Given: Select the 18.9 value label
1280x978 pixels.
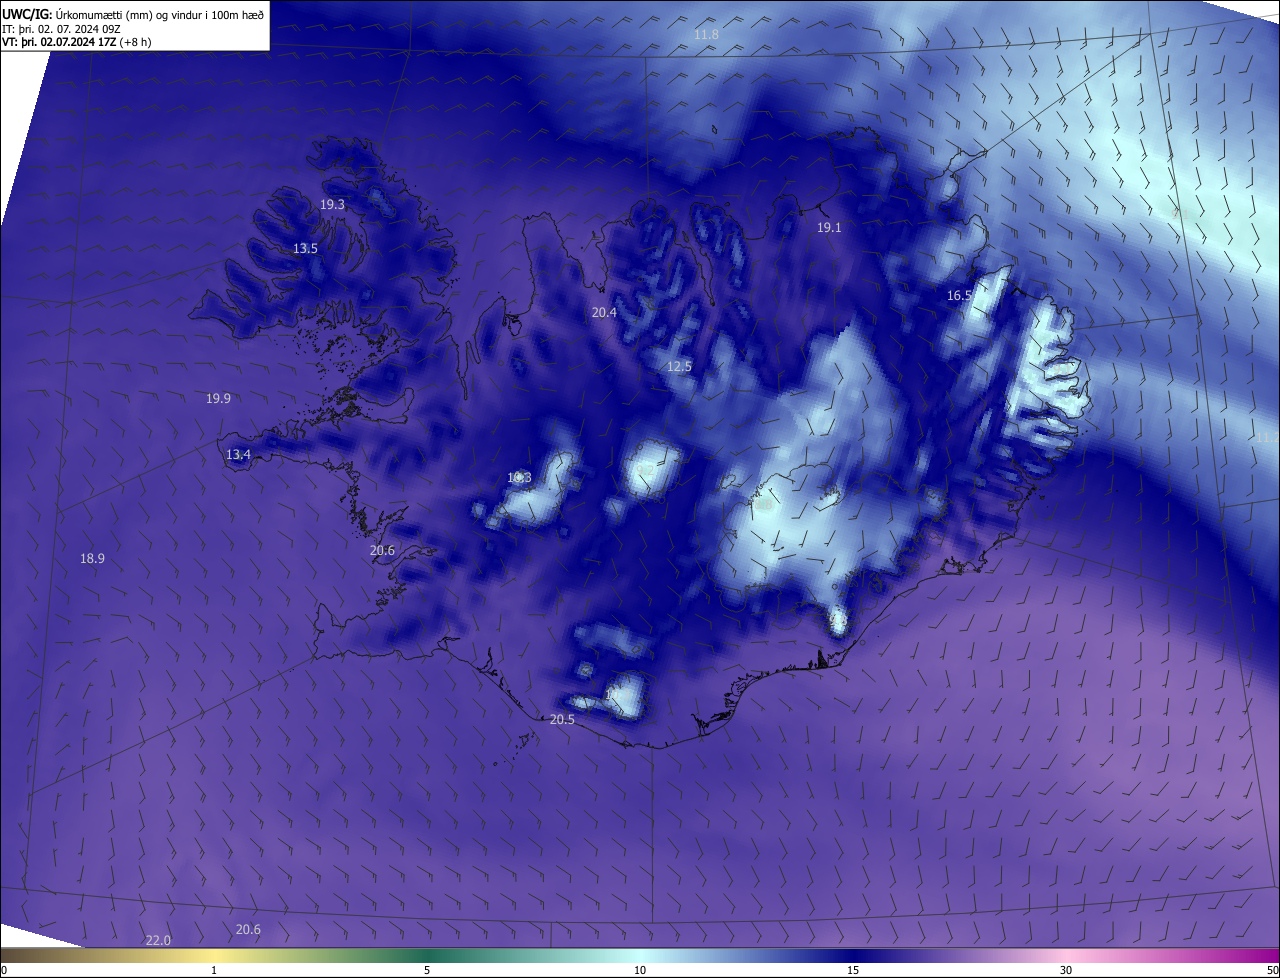Looking at the screenshot, I should pyautogui.click(x=92, y=558).
